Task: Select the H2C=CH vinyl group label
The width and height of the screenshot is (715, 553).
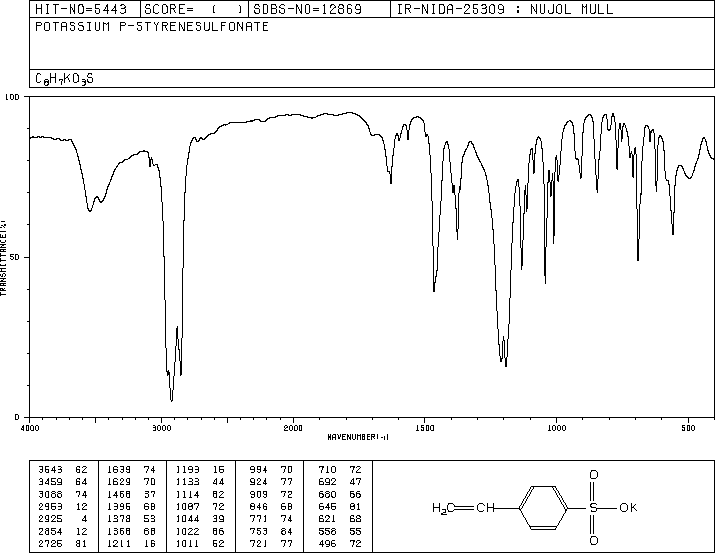Action: (464, 508)
